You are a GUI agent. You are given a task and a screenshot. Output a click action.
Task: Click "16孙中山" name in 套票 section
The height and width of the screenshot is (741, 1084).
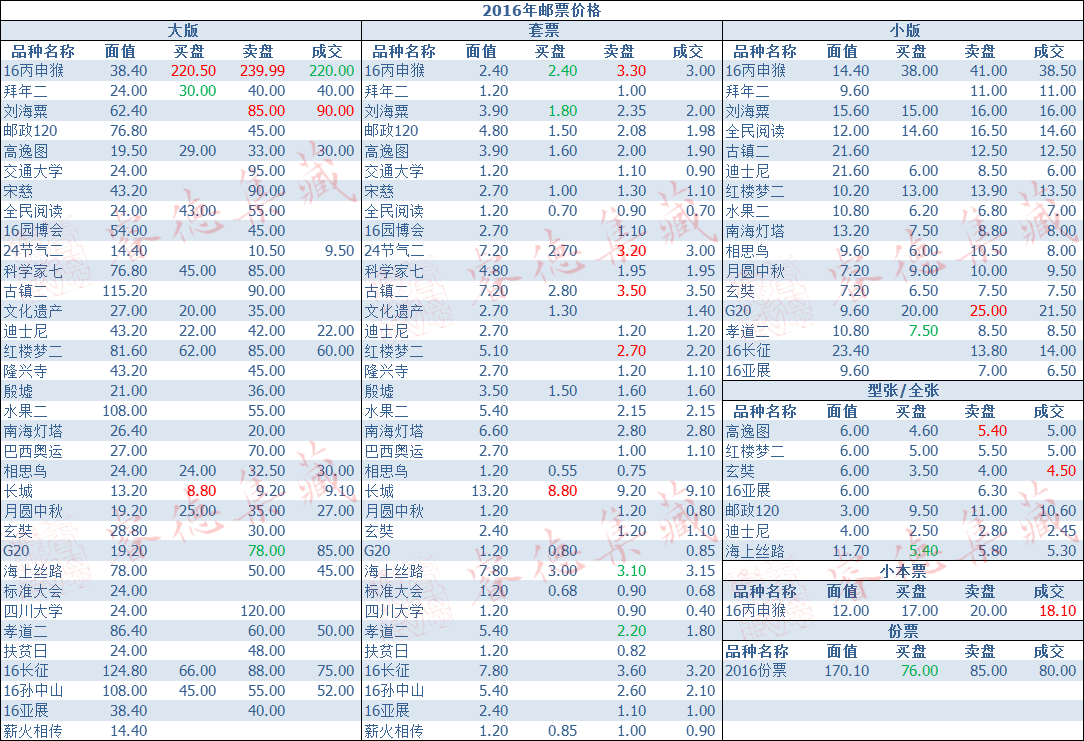pyautogui.click(x=394, y=691)
